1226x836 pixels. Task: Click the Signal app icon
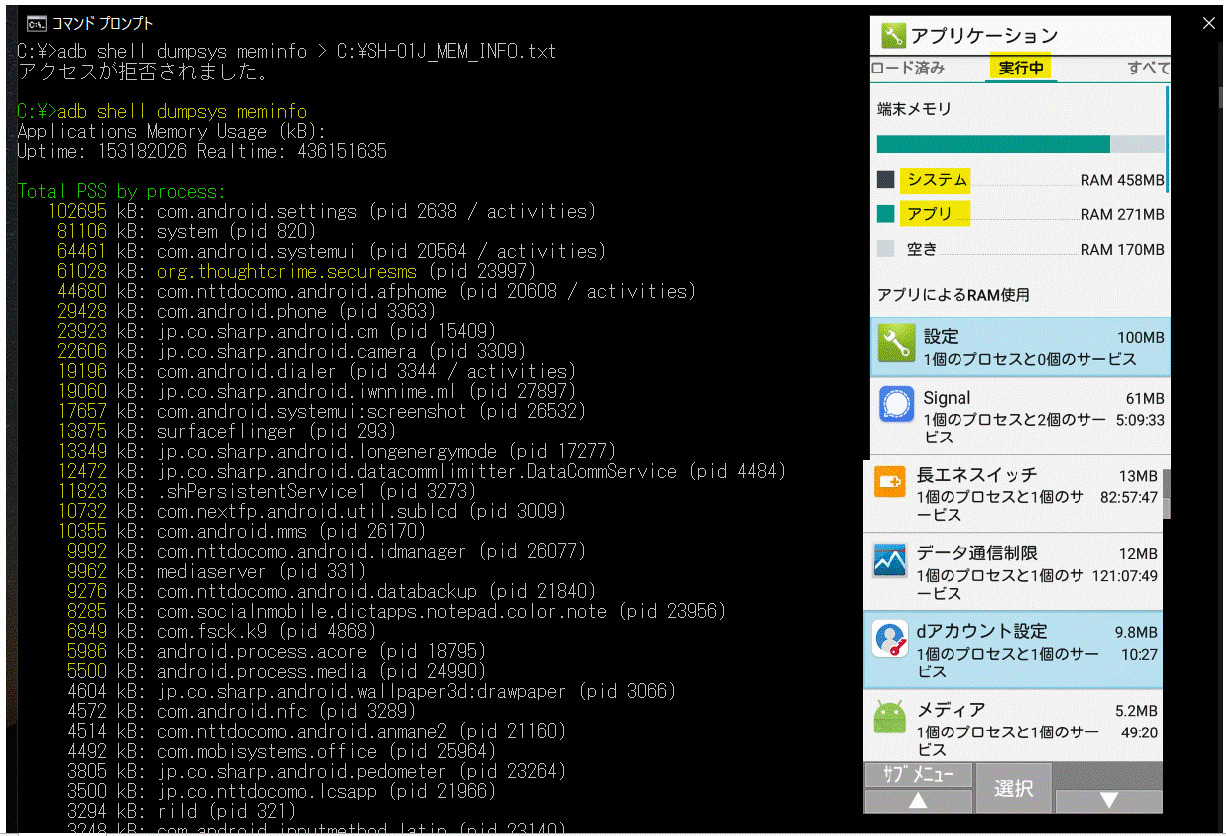pyautogui.click(x=897, y=406)
